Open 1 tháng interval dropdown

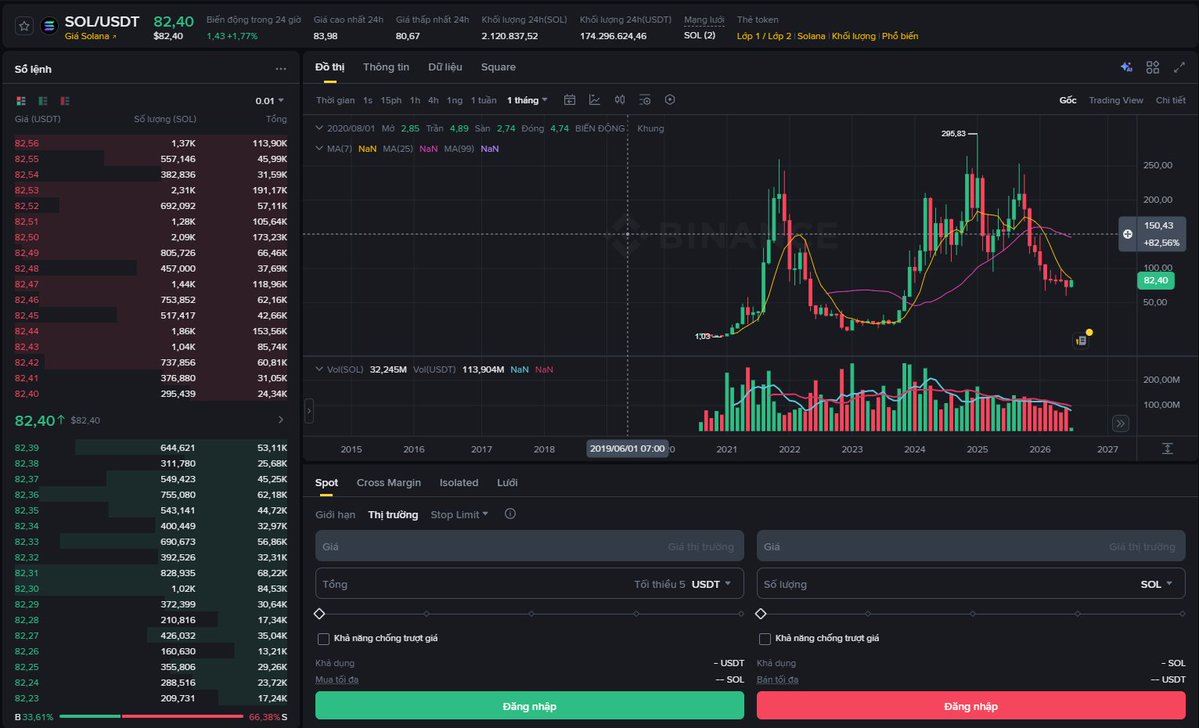[x=527, y=100]
